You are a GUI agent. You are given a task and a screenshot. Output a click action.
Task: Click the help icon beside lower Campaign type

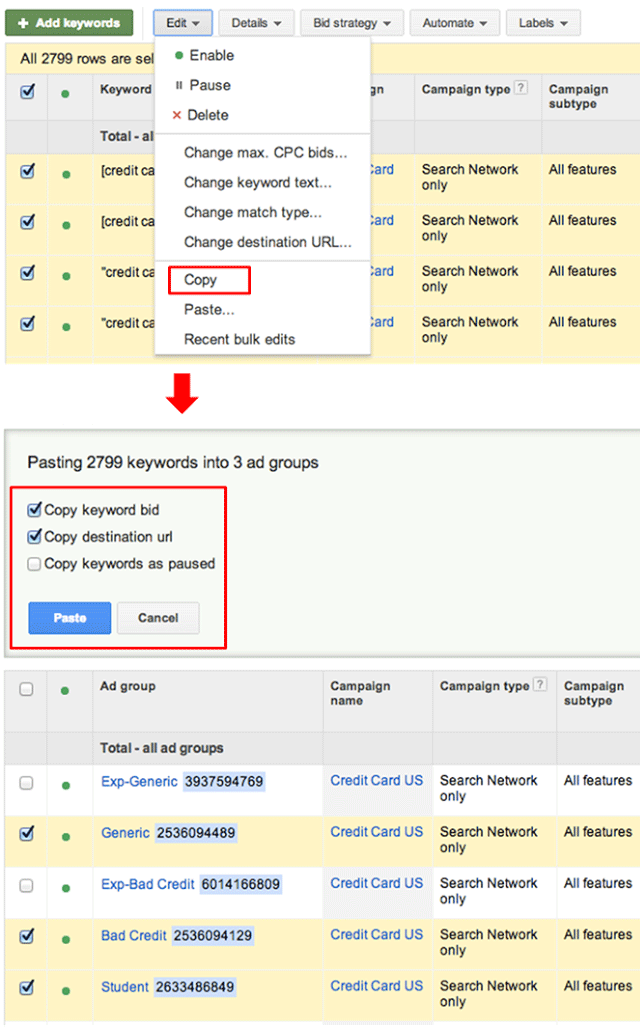pyautogui.click(x=540, y=685)
